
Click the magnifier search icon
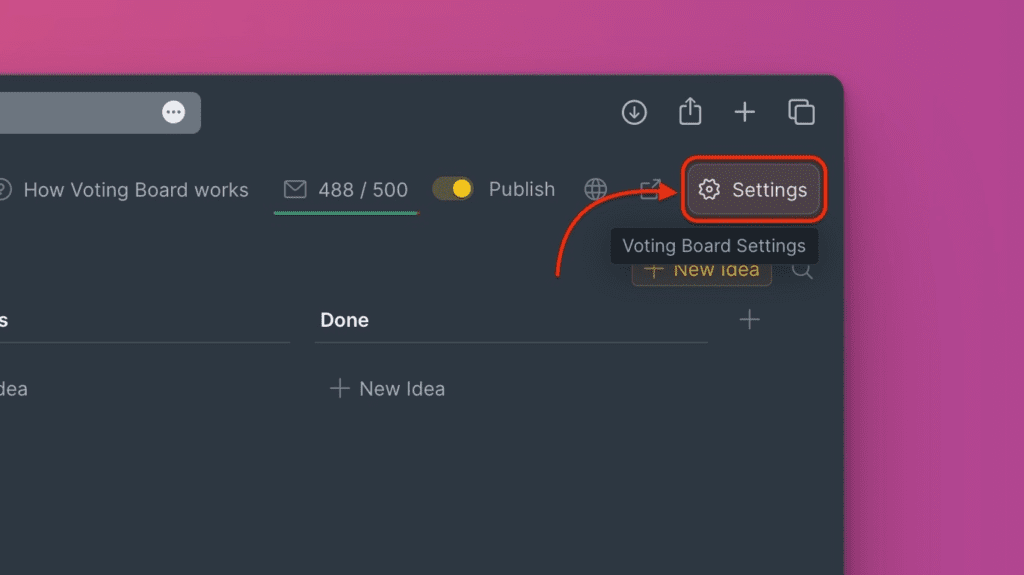[802, 270]
